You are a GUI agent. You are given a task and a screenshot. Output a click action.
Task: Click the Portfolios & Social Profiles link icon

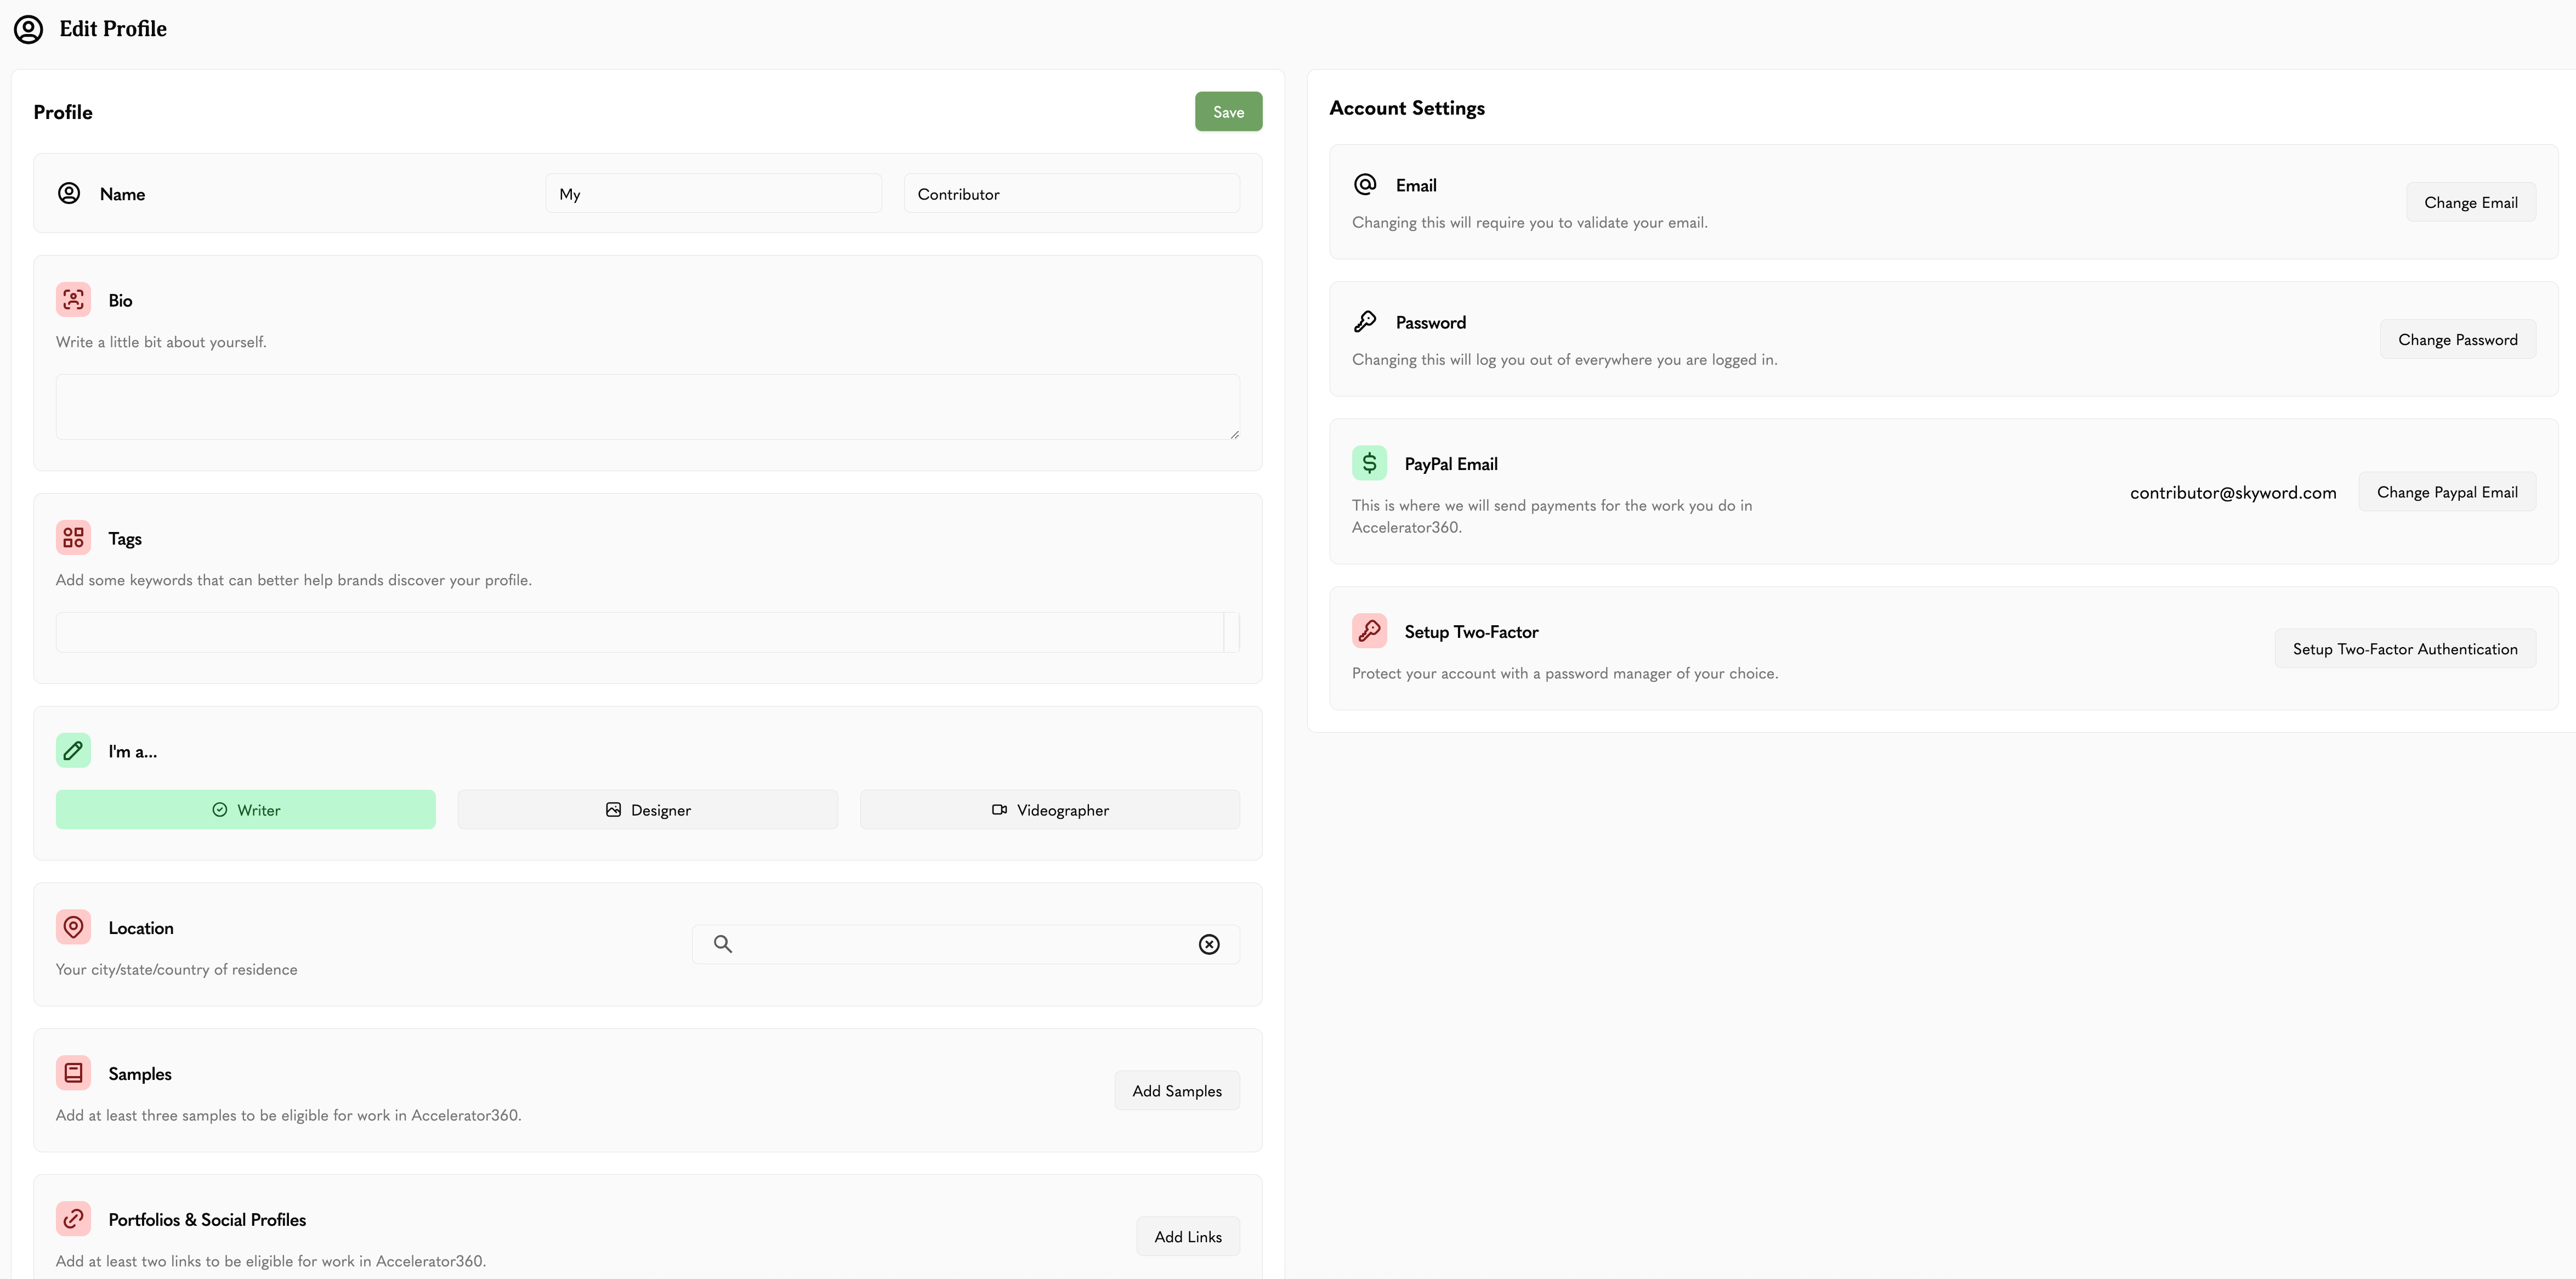point(73,1218)
